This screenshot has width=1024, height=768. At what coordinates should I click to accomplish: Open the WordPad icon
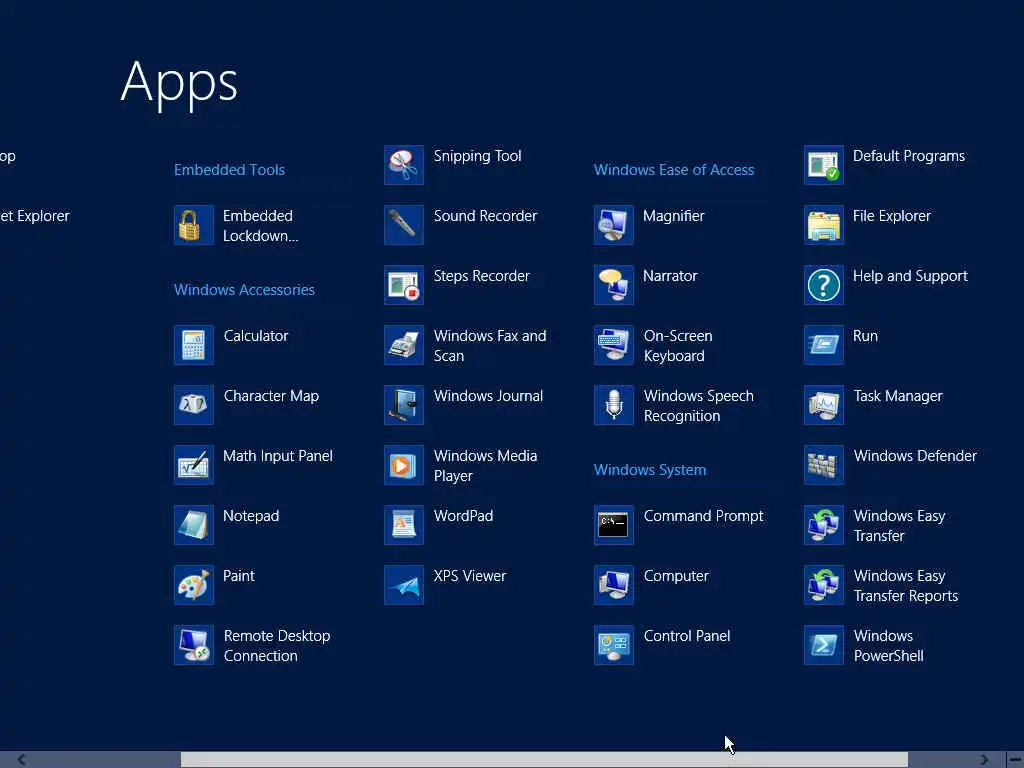pyautogui.click(x=404, y=525)
